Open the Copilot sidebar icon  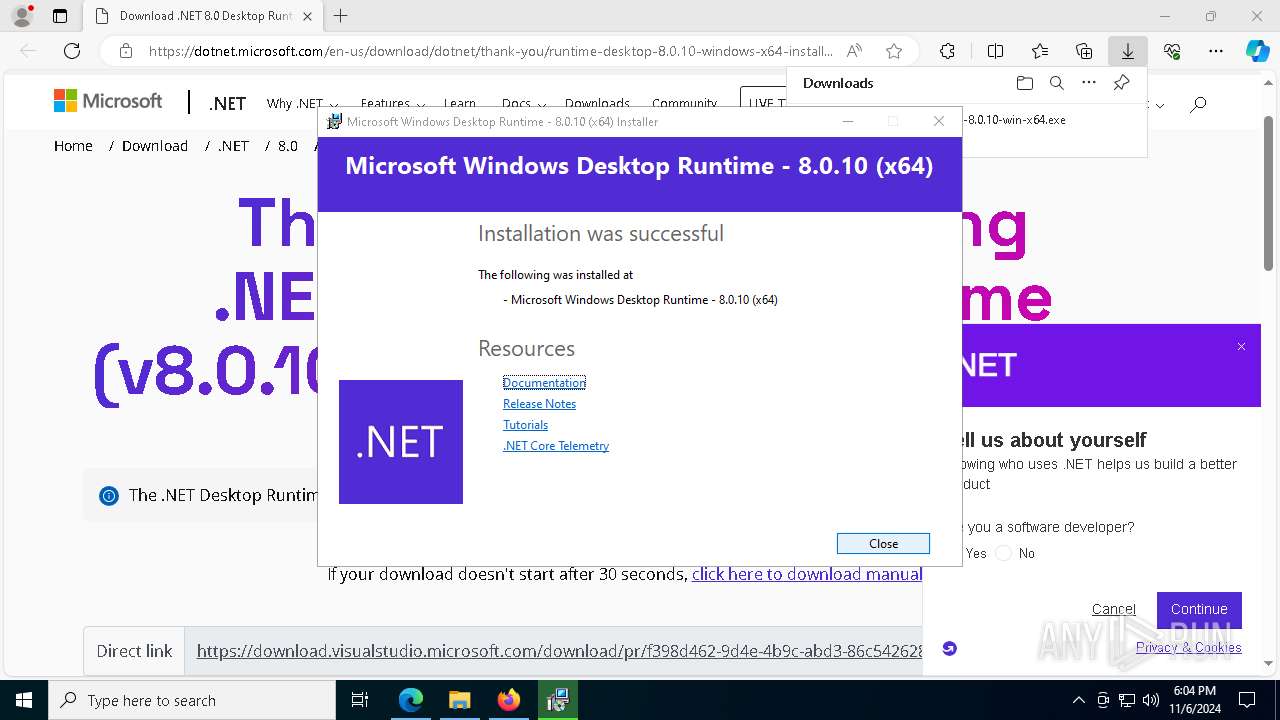click(x=1257, y=51)
